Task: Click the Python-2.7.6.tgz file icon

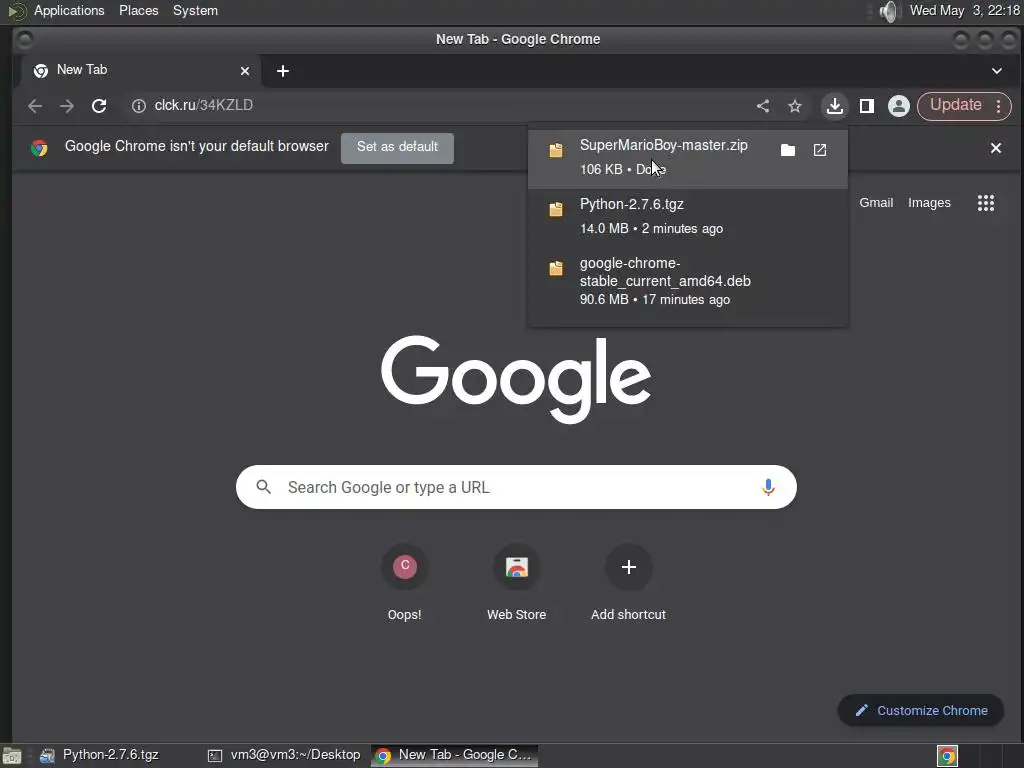Action: pyautogui.click(x=556, y=209)
